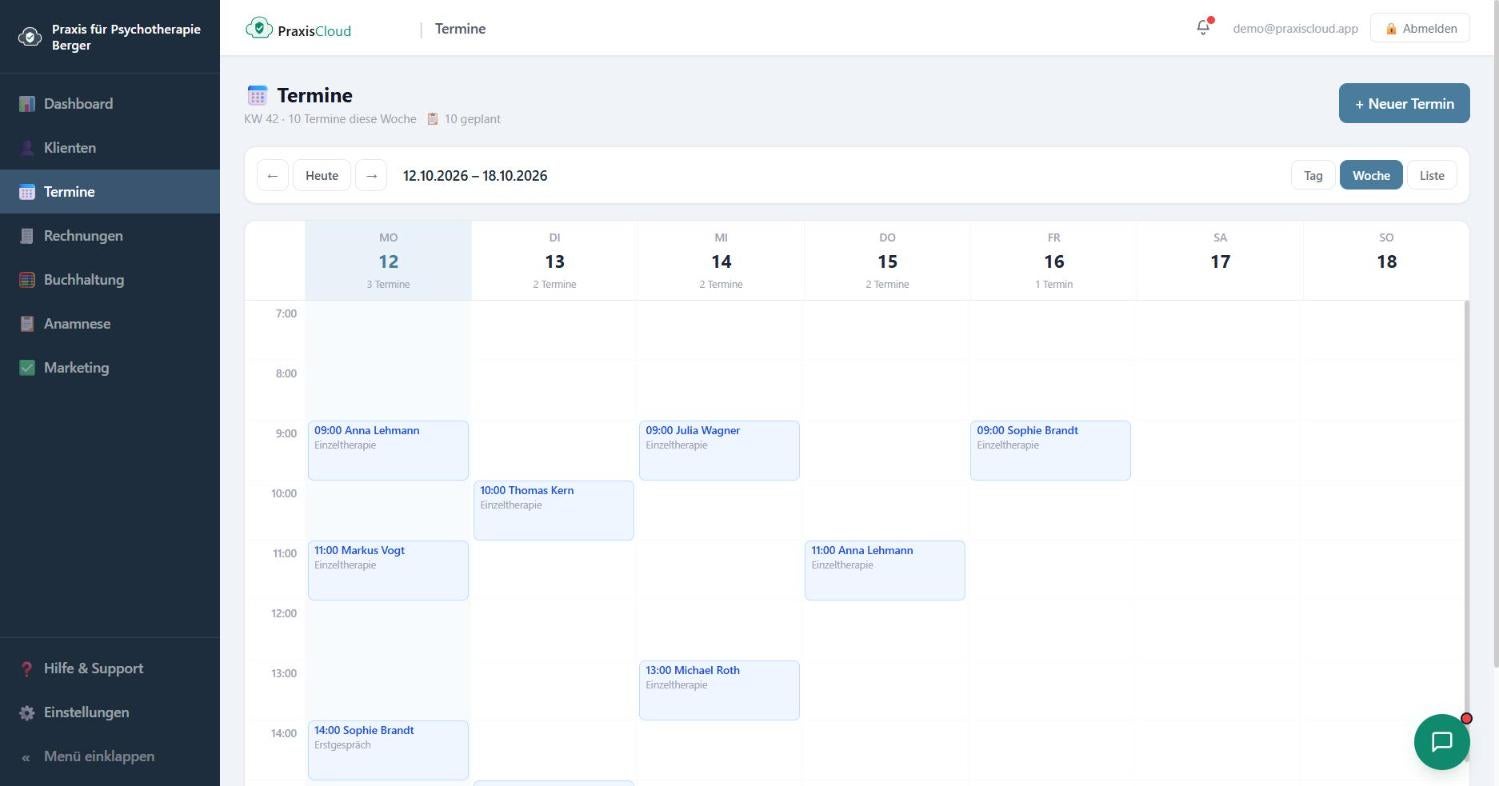
Task: Open 10:00 Thomas Kern appointment
Action: 554,510
